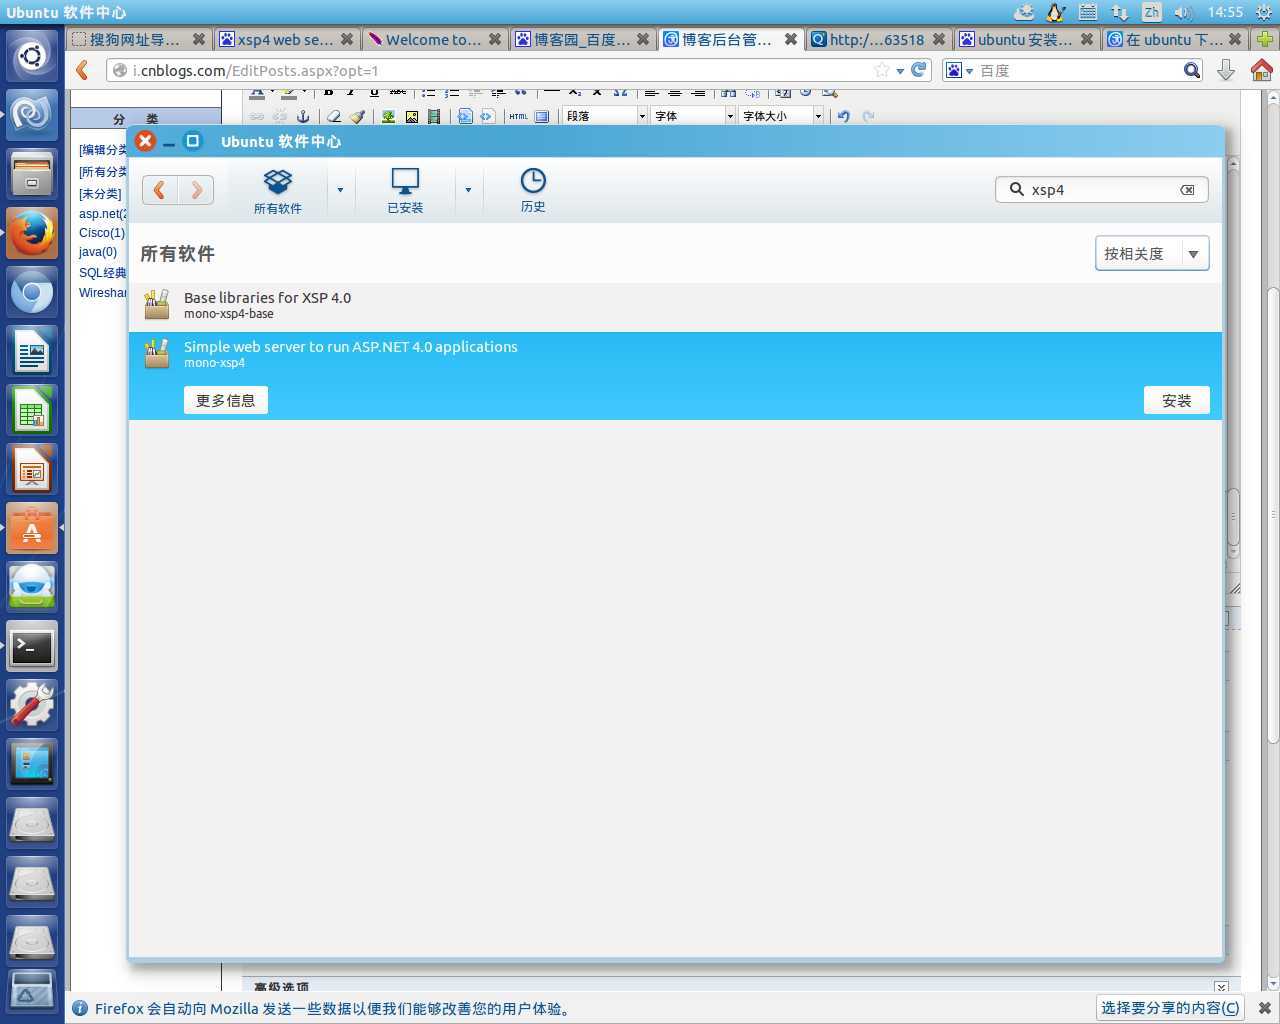The image size is (1280, 1024).
Task: Open the search engine selector dropdown
Action: pyautogui.click(x=960, y=70)
